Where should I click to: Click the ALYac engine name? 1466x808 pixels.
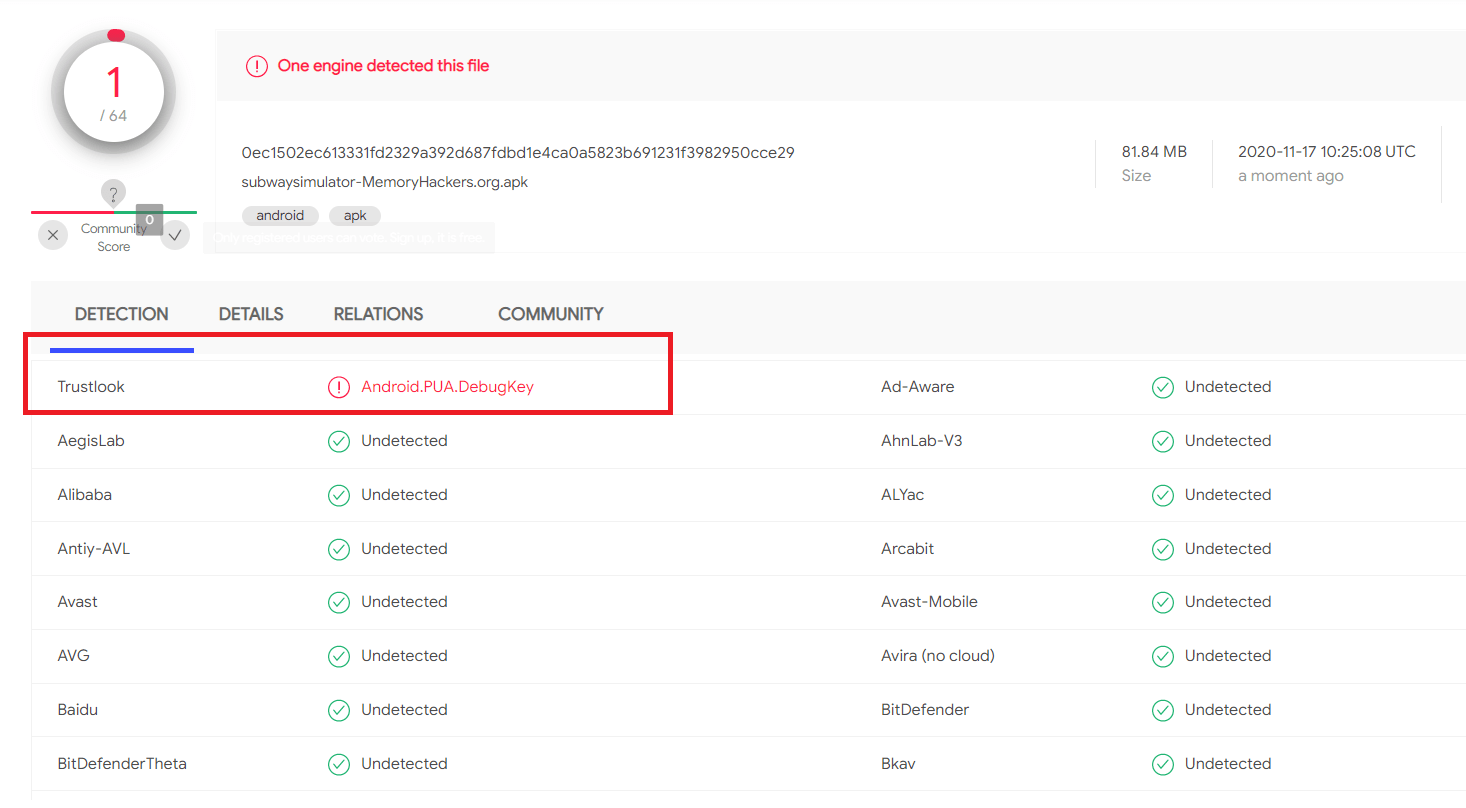(903, 495)
